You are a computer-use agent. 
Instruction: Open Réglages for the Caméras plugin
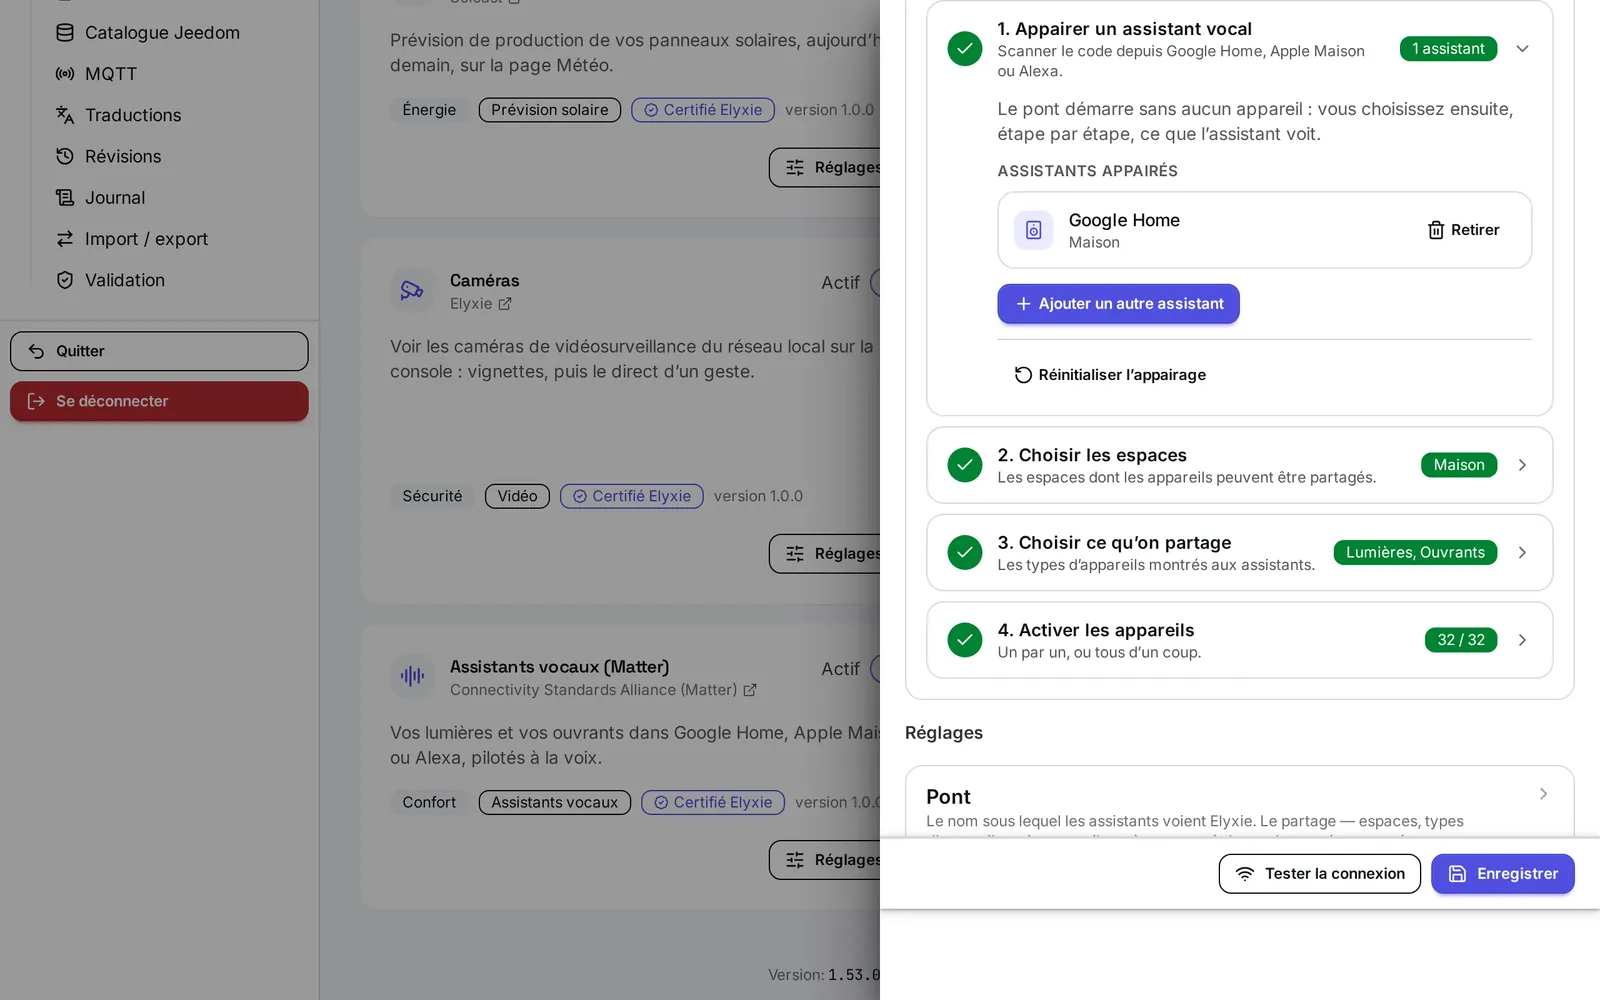pyautogui.click(x=826, y=554)
